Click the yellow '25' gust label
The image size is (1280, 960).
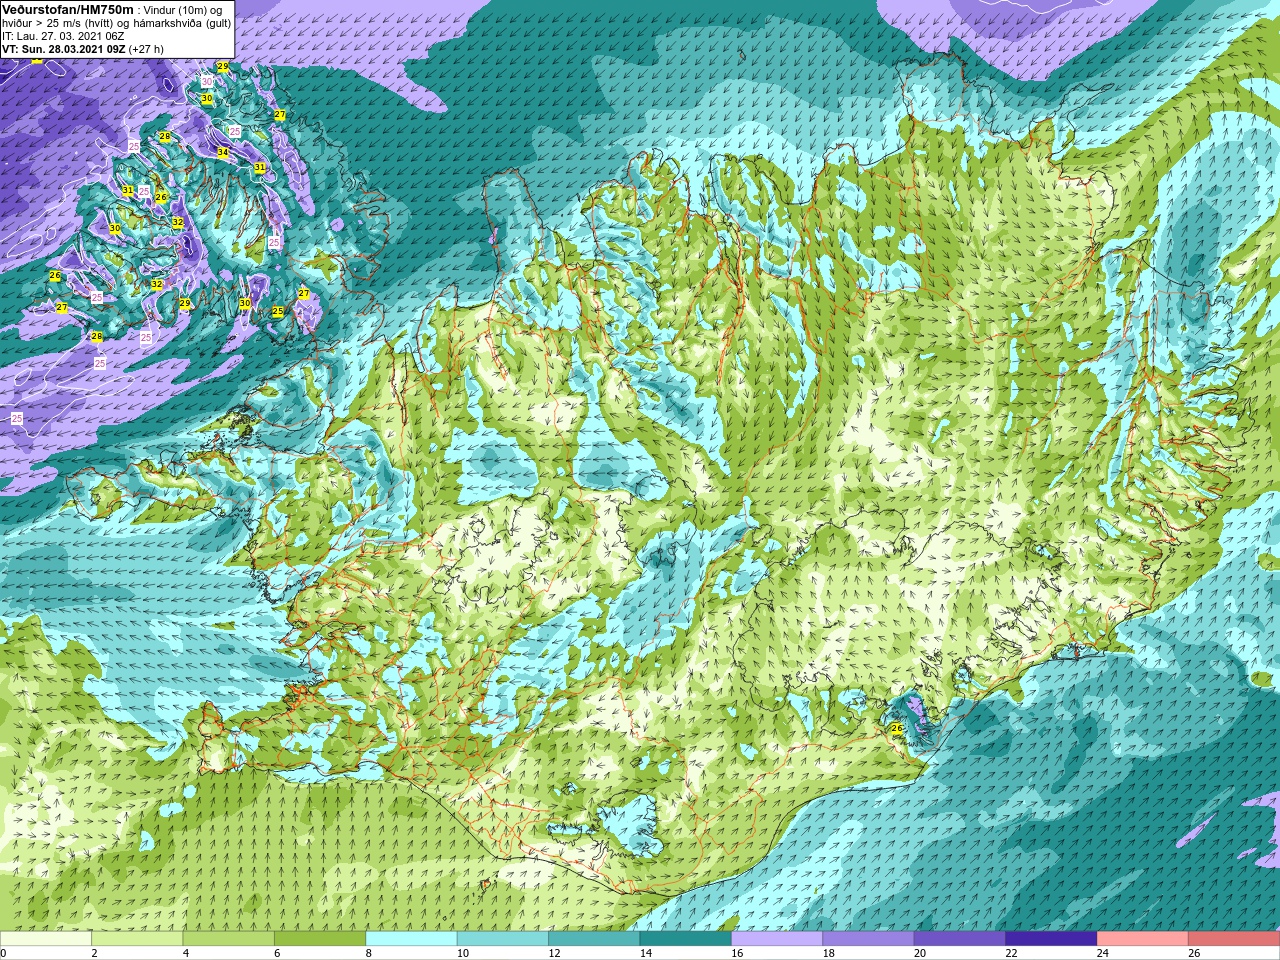[278, 311]
